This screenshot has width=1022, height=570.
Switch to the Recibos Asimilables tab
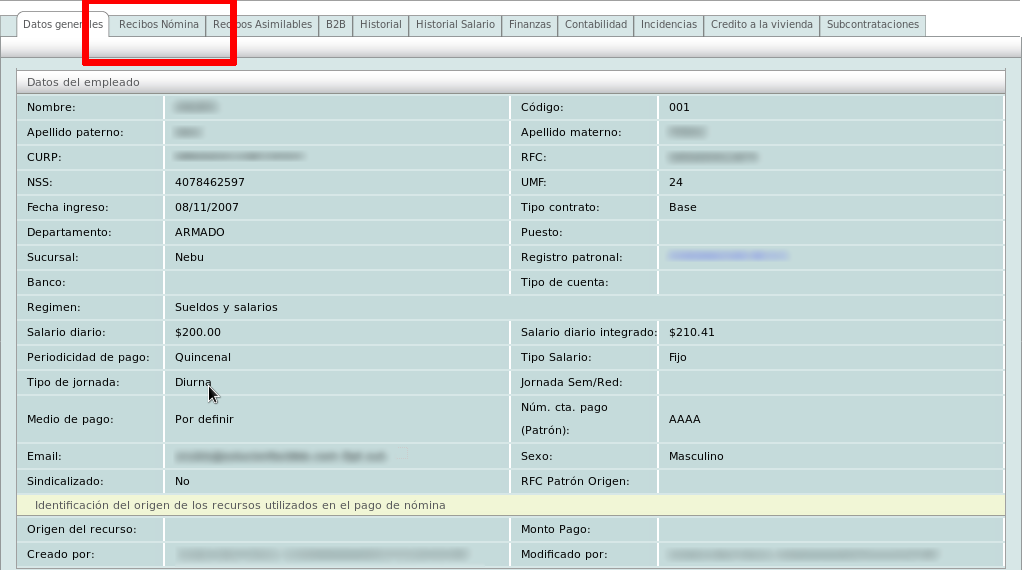click(x=262, y=25)
